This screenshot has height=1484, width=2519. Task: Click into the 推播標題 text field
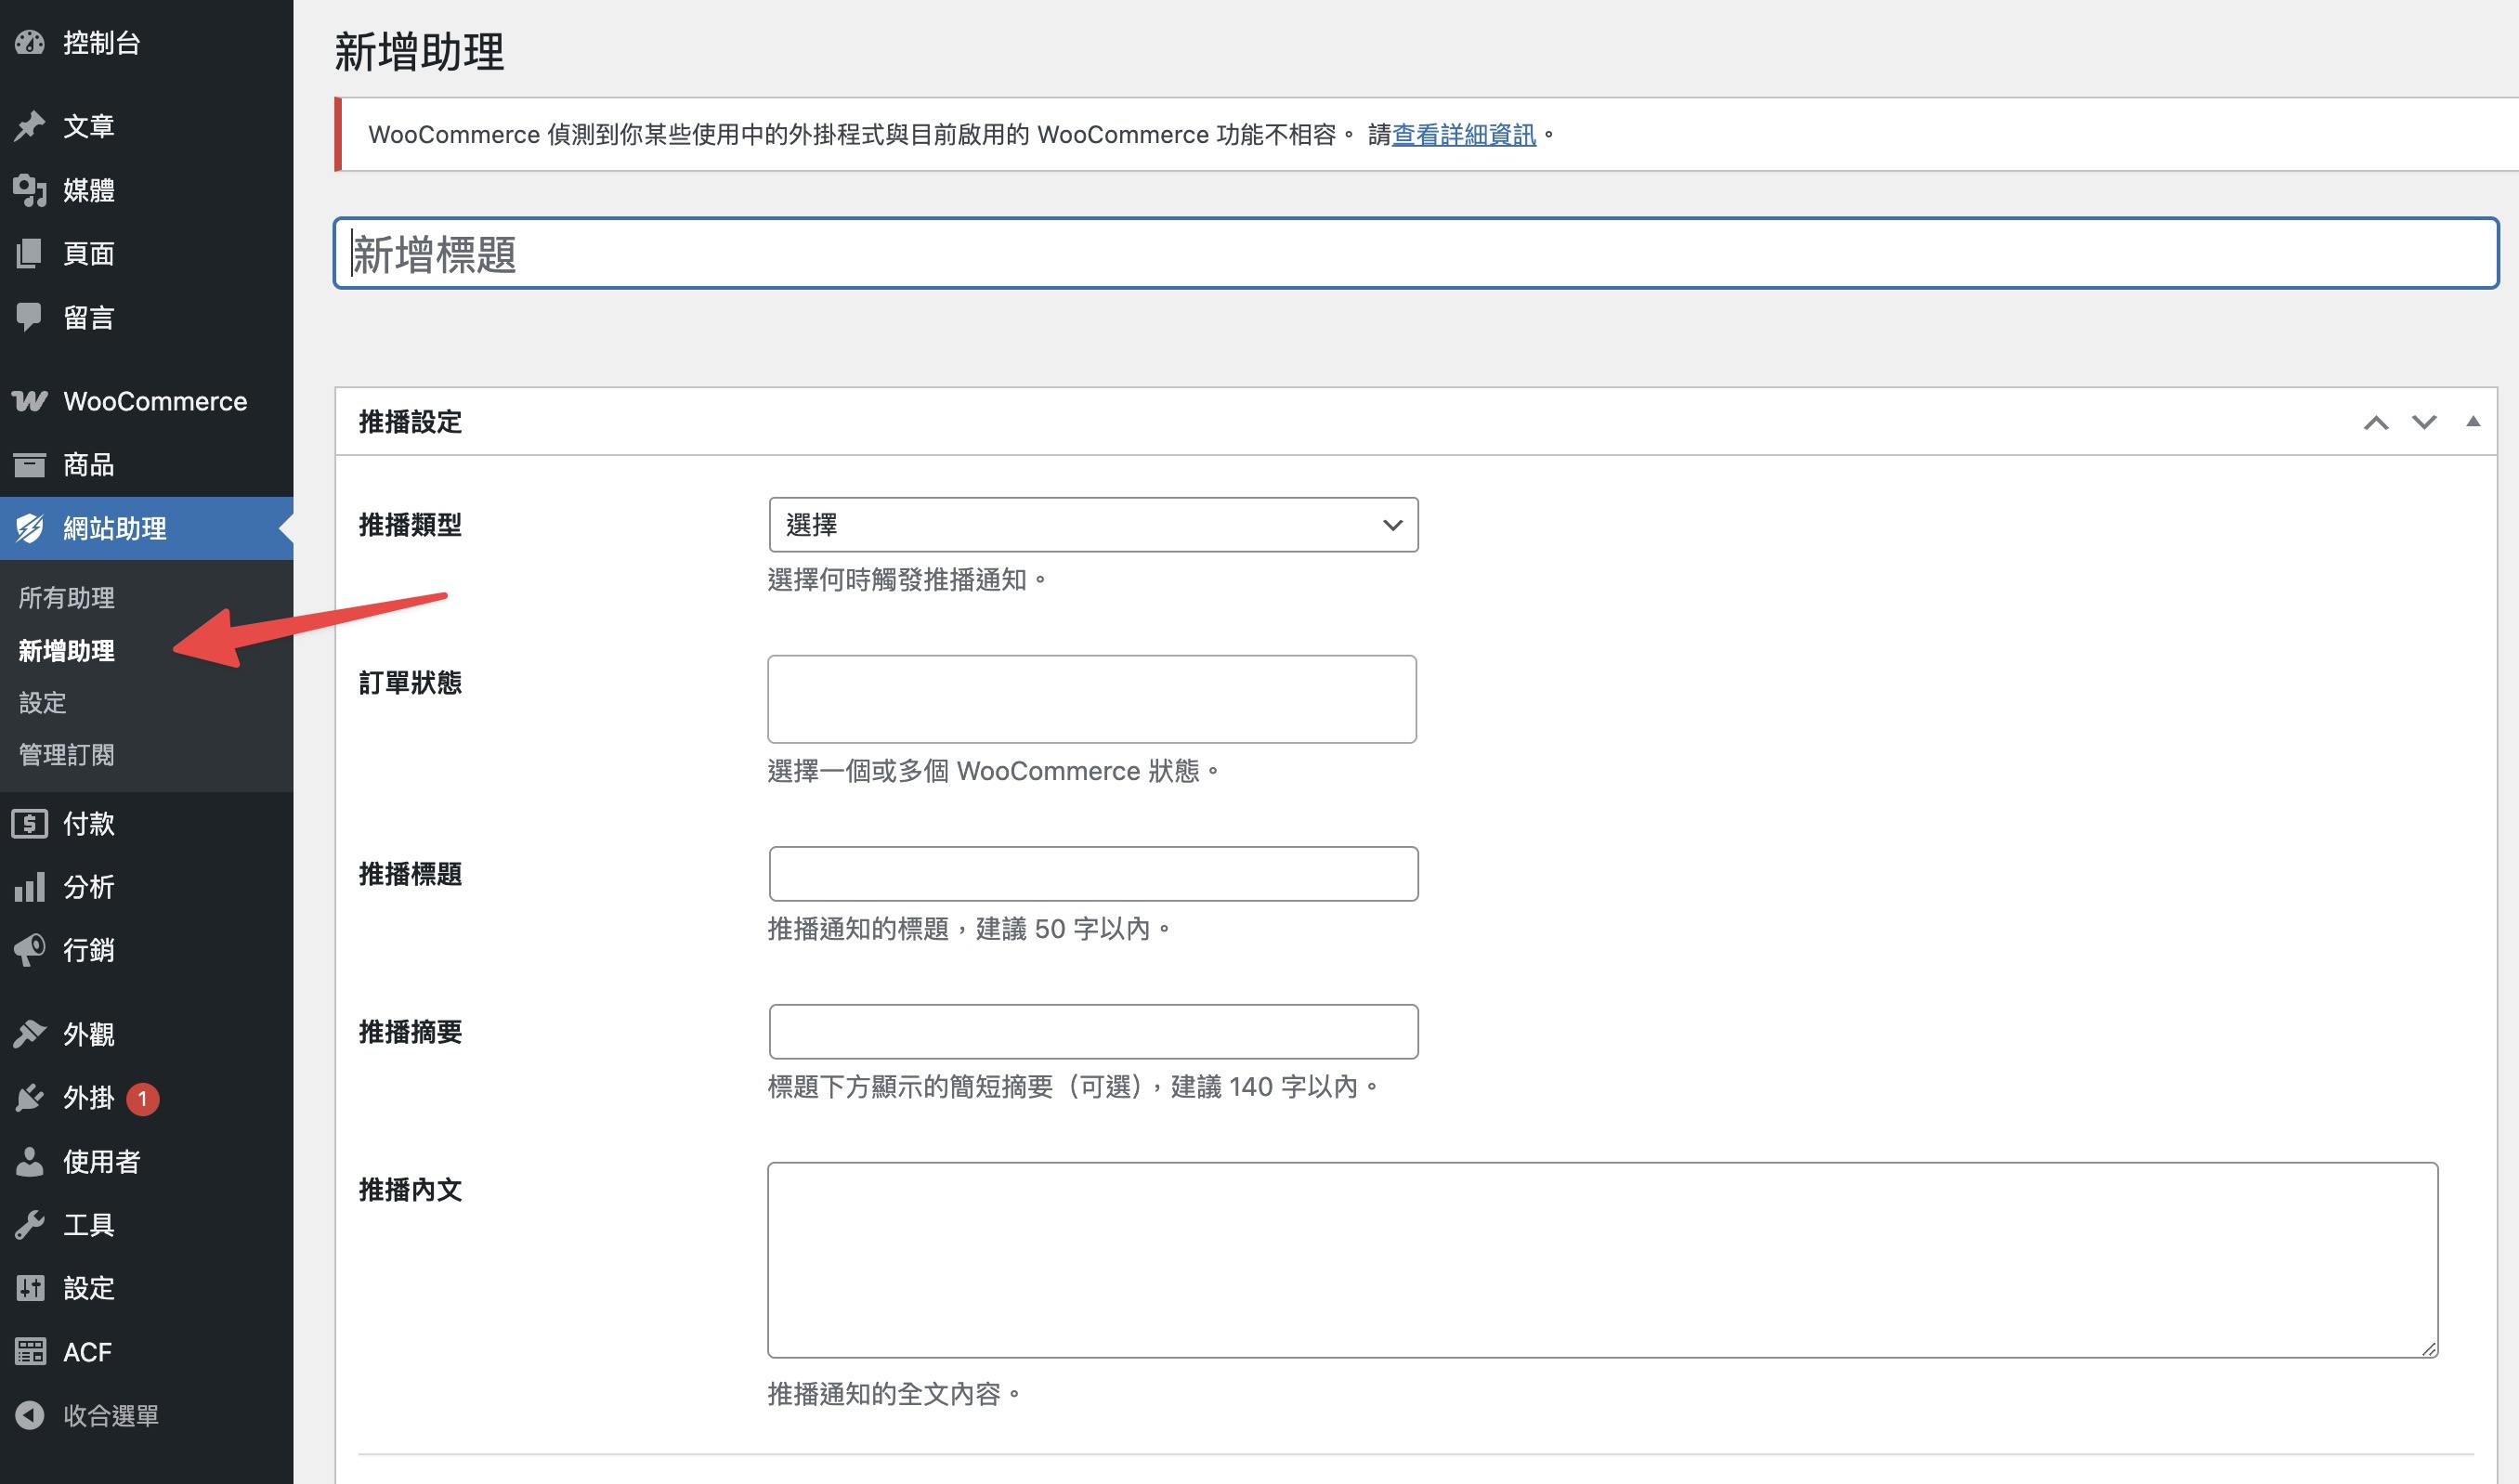1093,873
